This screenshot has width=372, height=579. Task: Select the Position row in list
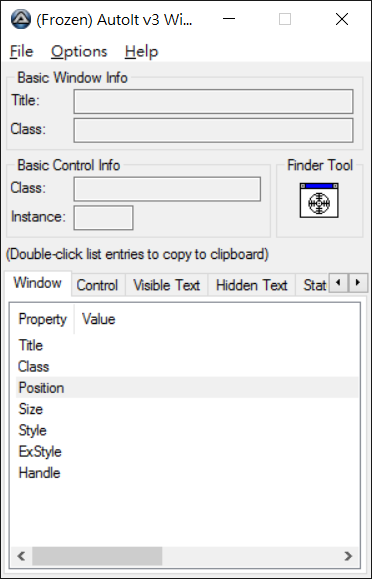(187, 387)
